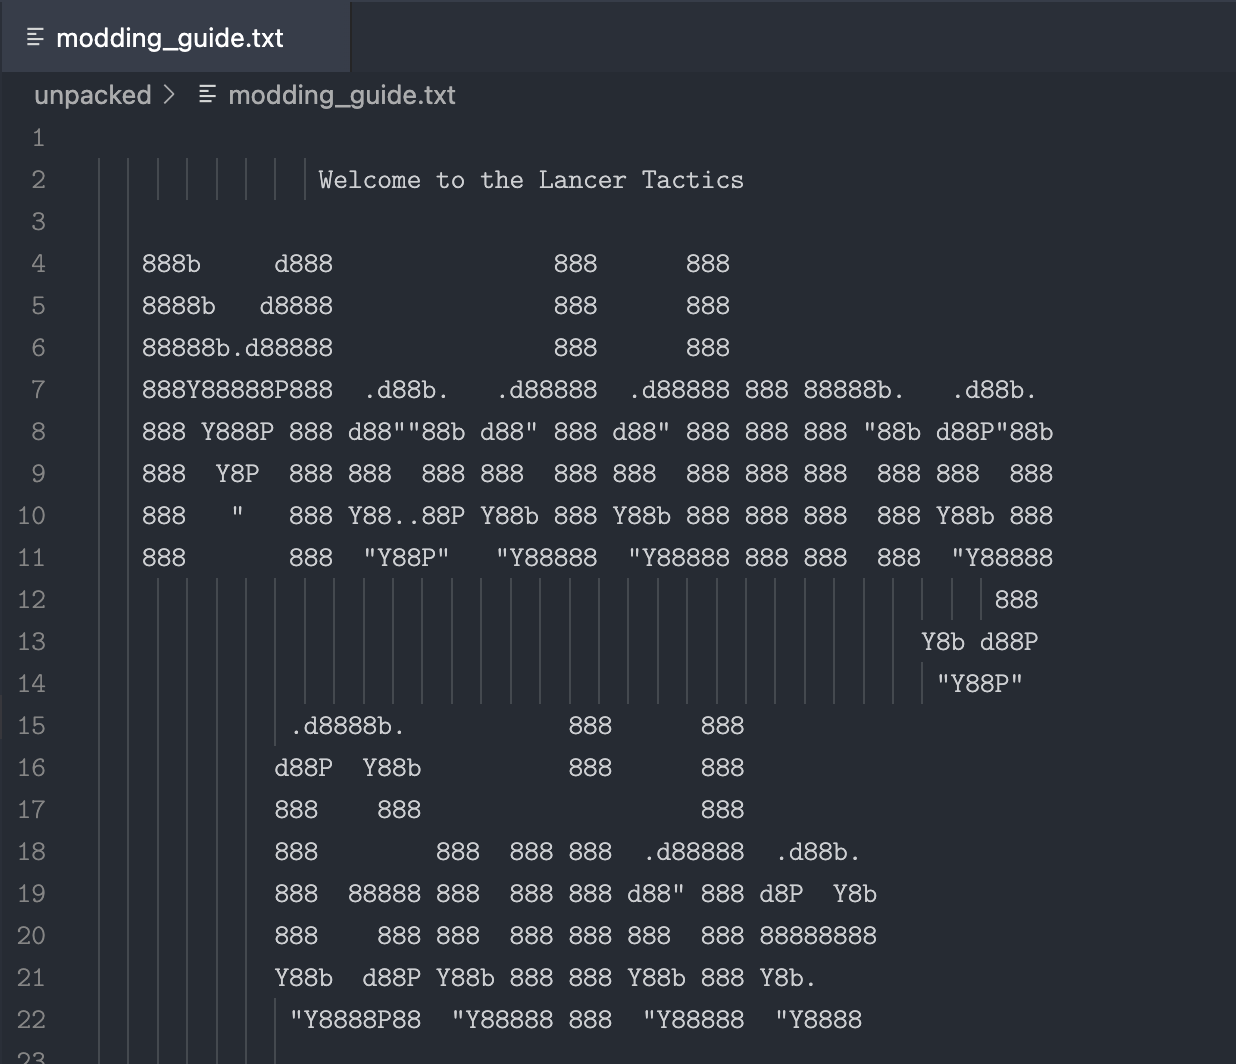Click '"Y8888' at the end of line 22
This screenshot has width=1236, height=1064.
click(817, 1020)
